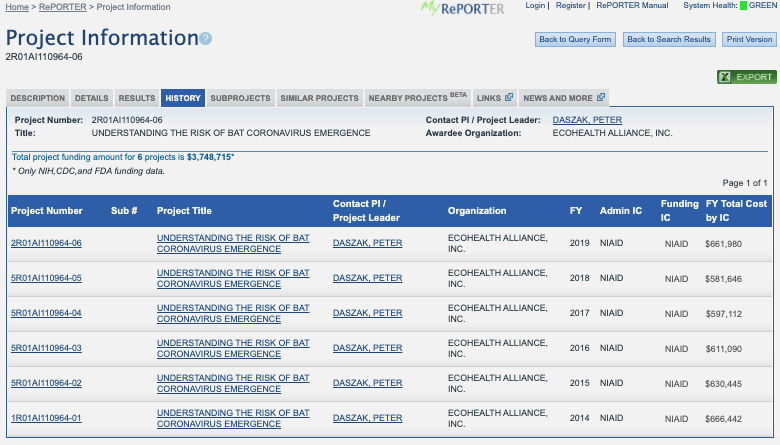Click the $581,646 cost cell
Screen dimensions: 780x445
723,279
